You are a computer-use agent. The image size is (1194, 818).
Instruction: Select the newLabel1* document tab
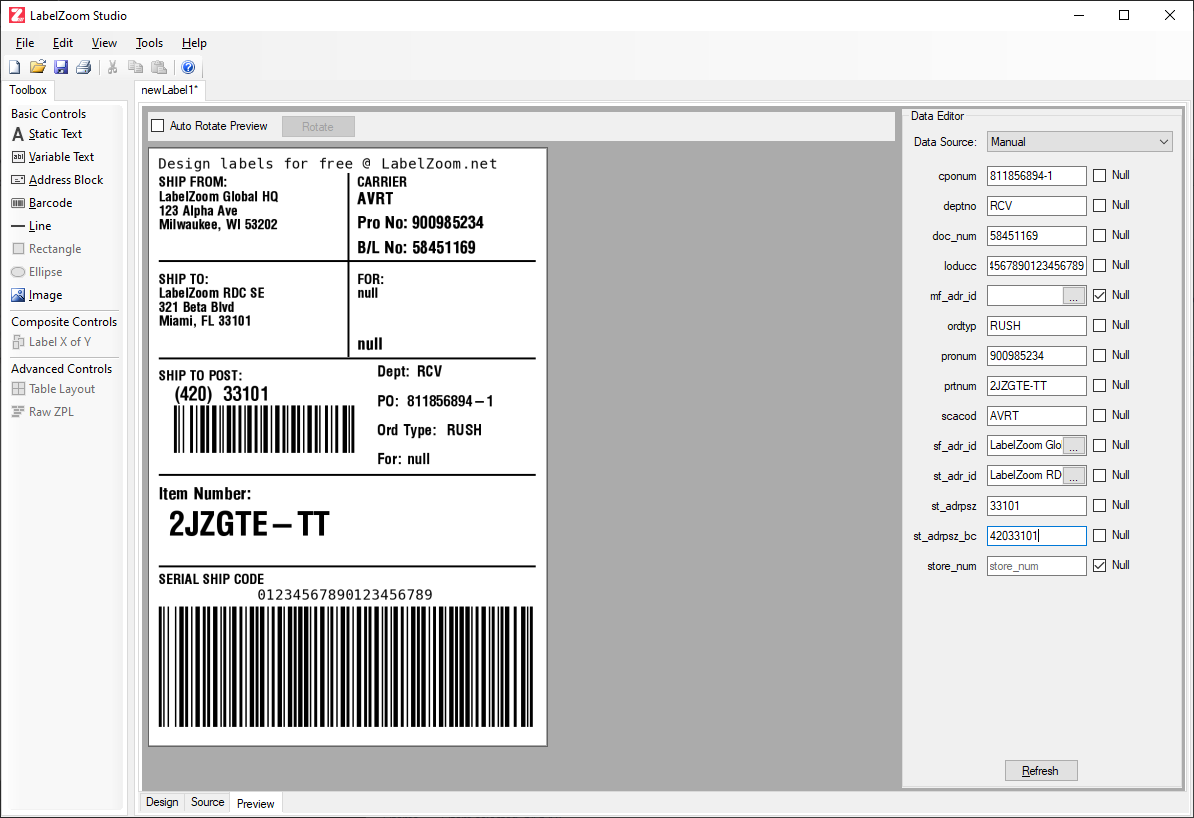coord(169,90)
